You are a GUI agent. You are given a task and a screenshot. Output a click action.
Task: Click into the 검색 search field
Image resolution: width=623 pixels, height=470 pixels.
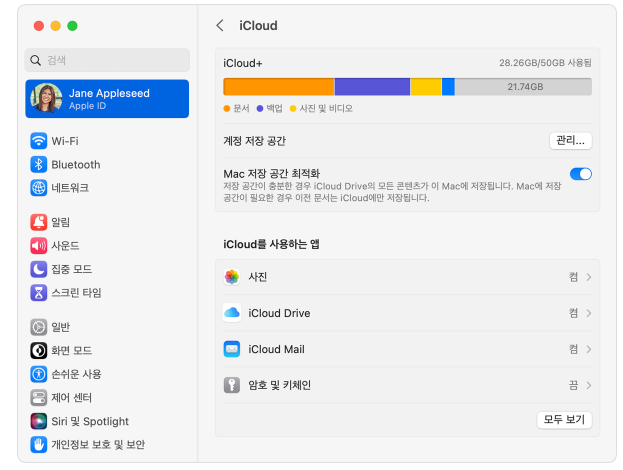click(107, 60)
